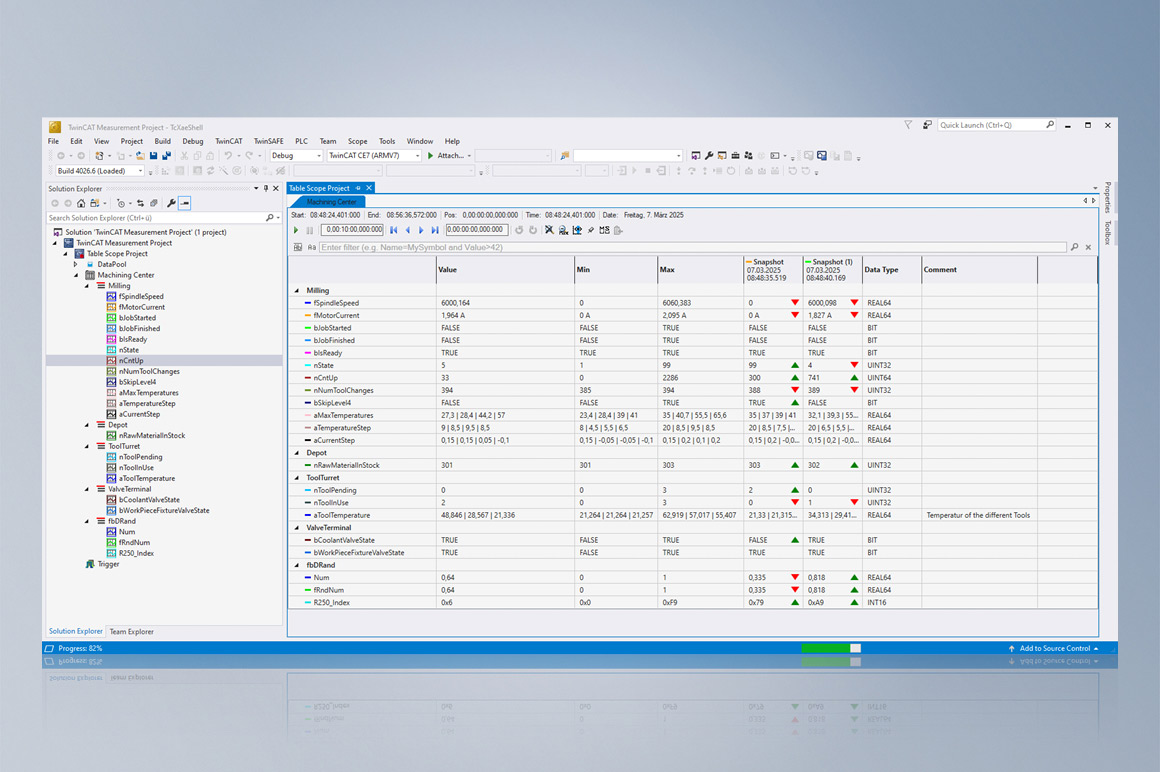Open the Debug configuration dropdown
Image resolution: width=1160 pixels, height=772 pixels.
pyautogui.click(x=318, y=156)
